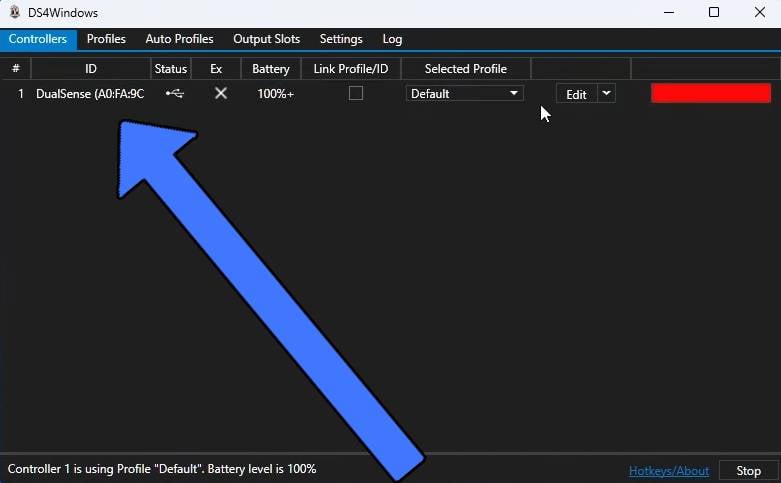Screen dimensions: 781x483
Task: View the Log tab
Action: 392,39
